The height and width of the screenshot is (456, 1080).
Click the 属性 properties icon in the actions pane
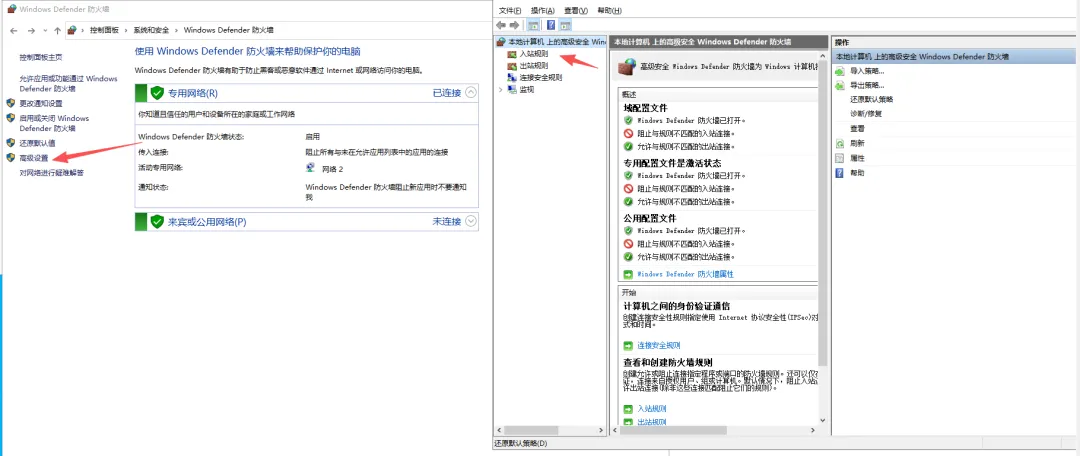(x=840, y=158)
